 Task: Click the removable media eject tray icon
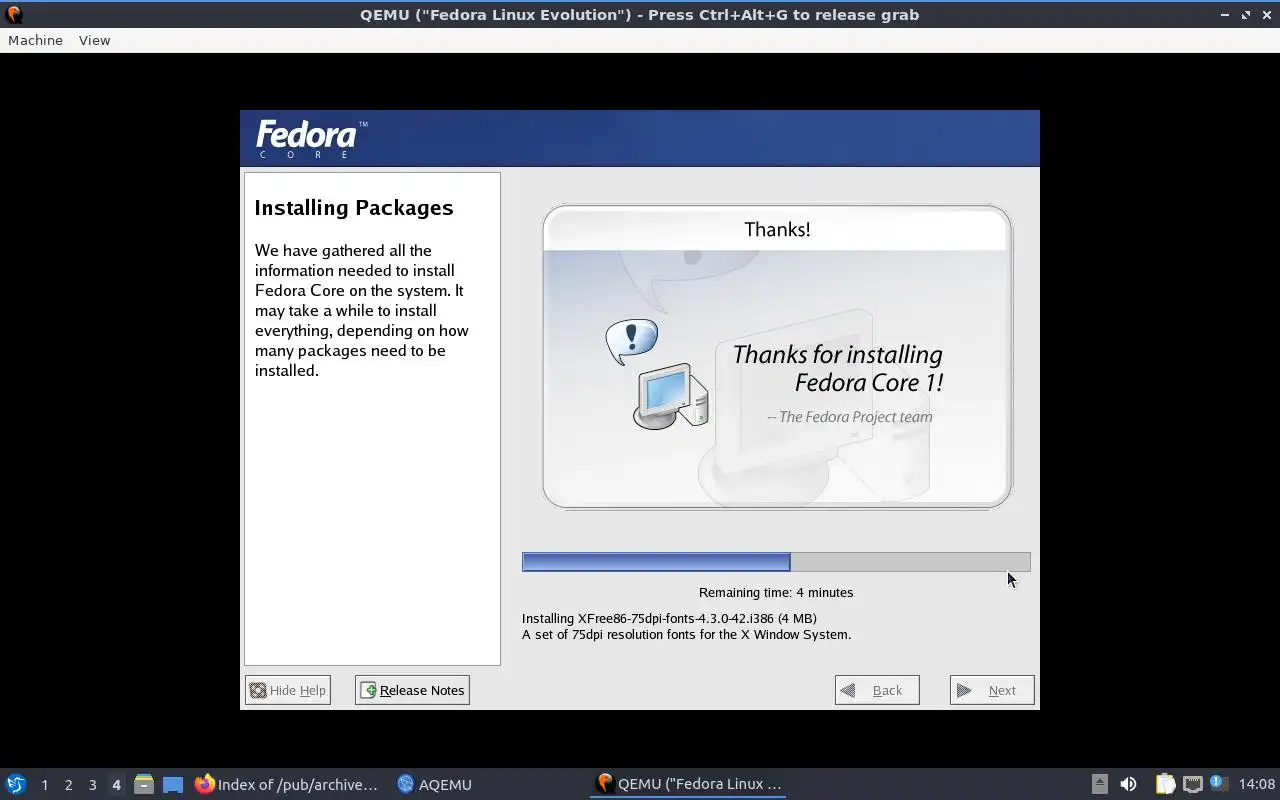(1099, 784)
